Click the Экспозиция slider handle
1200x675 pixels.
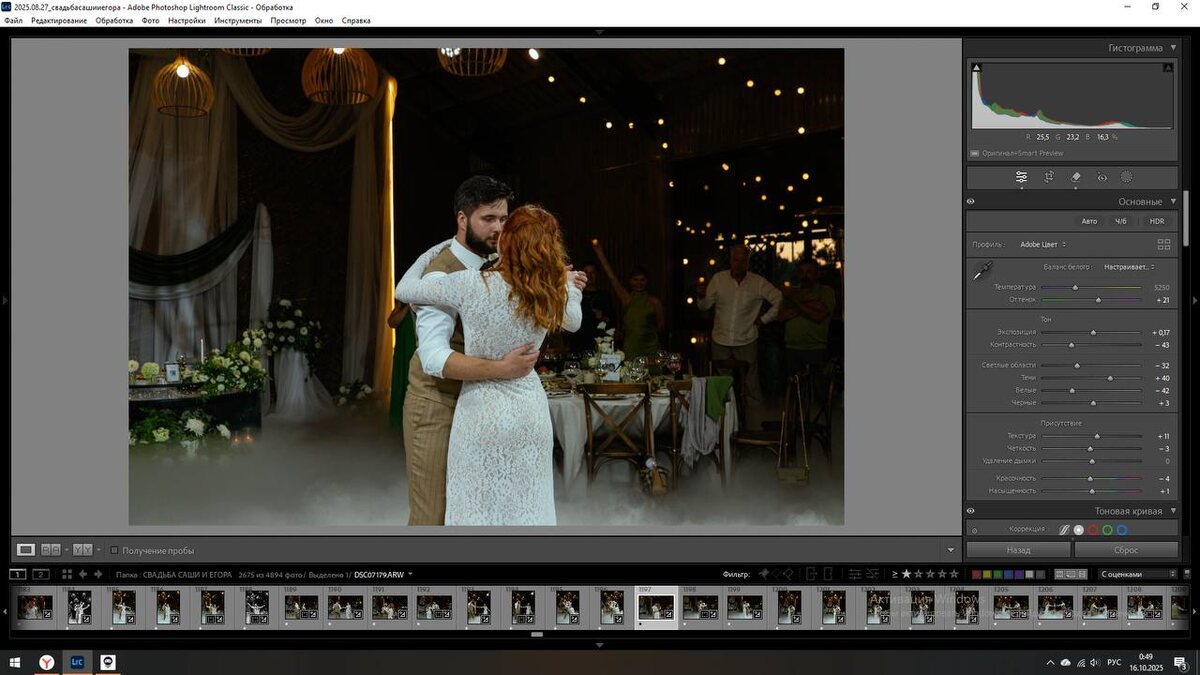tap(1093, 332)
